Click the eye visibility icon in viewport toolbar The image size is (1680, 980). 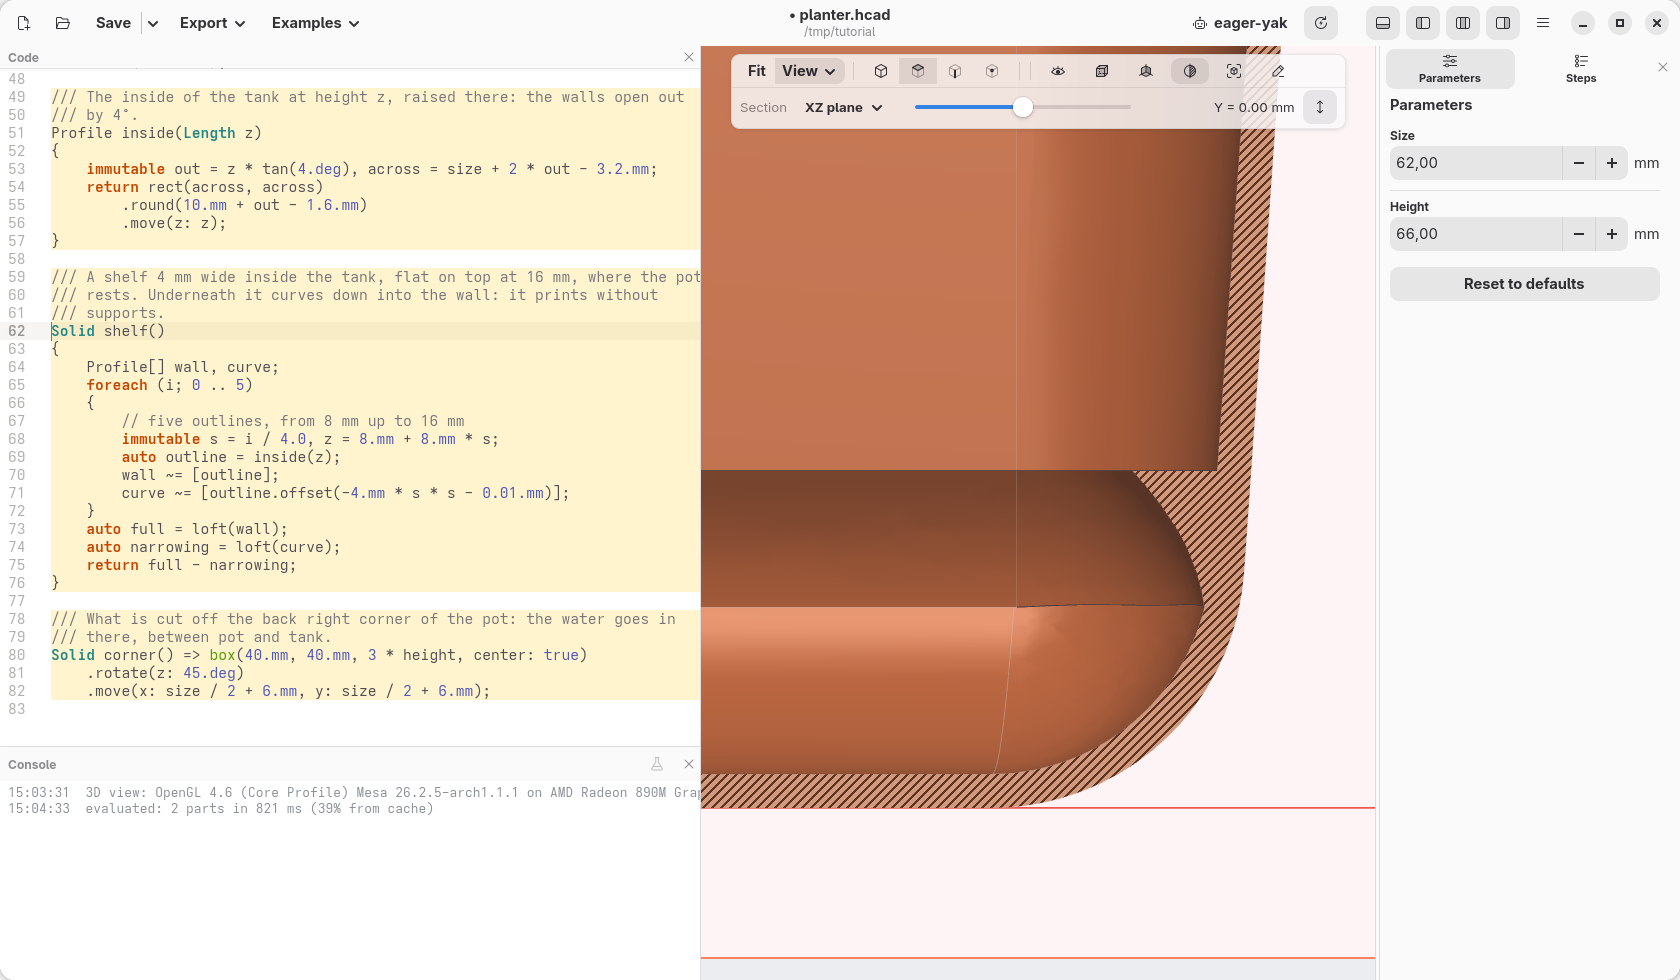pos(1058,71)
